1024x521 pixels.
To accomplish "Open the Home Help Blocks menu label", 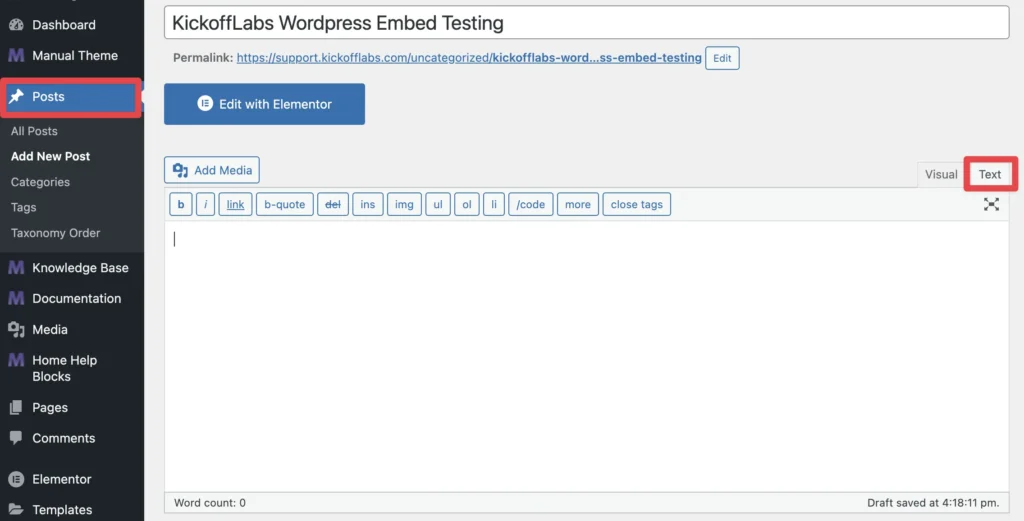I will (65, 368).
